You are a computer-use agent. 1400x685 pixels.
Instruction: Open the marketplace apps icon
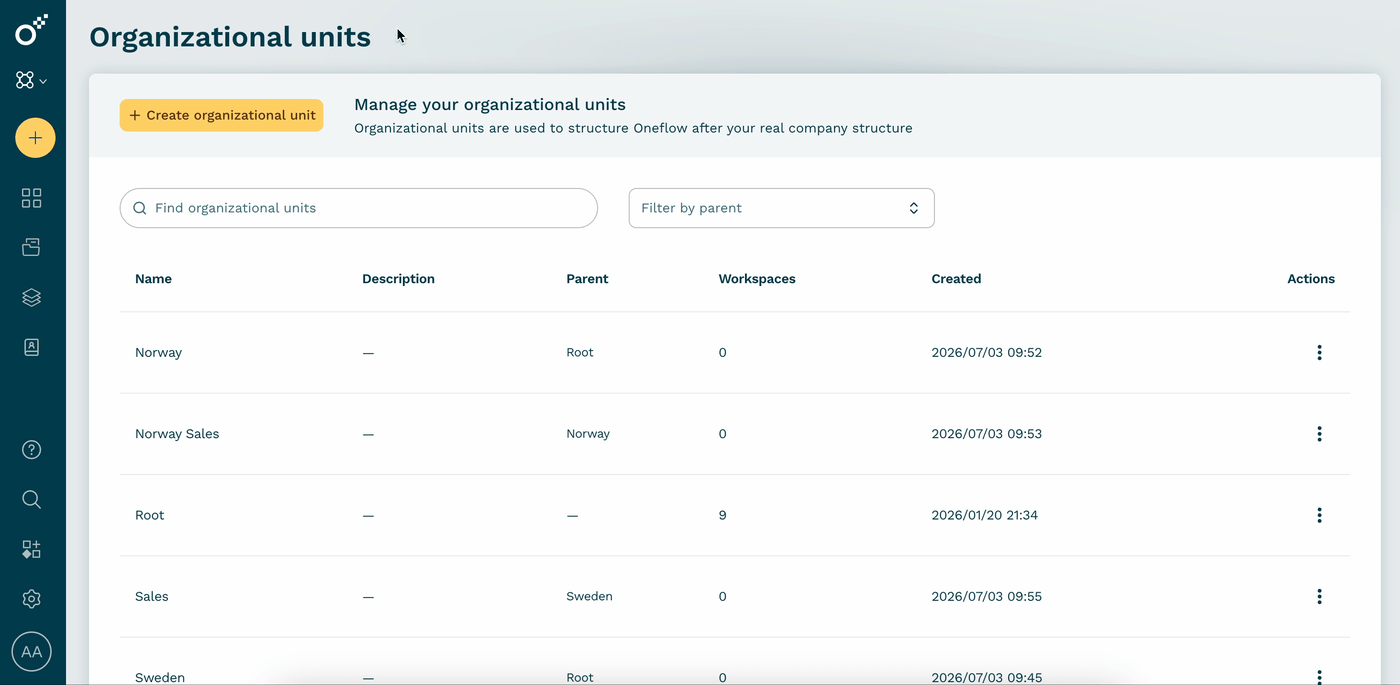tap(32, 549)
